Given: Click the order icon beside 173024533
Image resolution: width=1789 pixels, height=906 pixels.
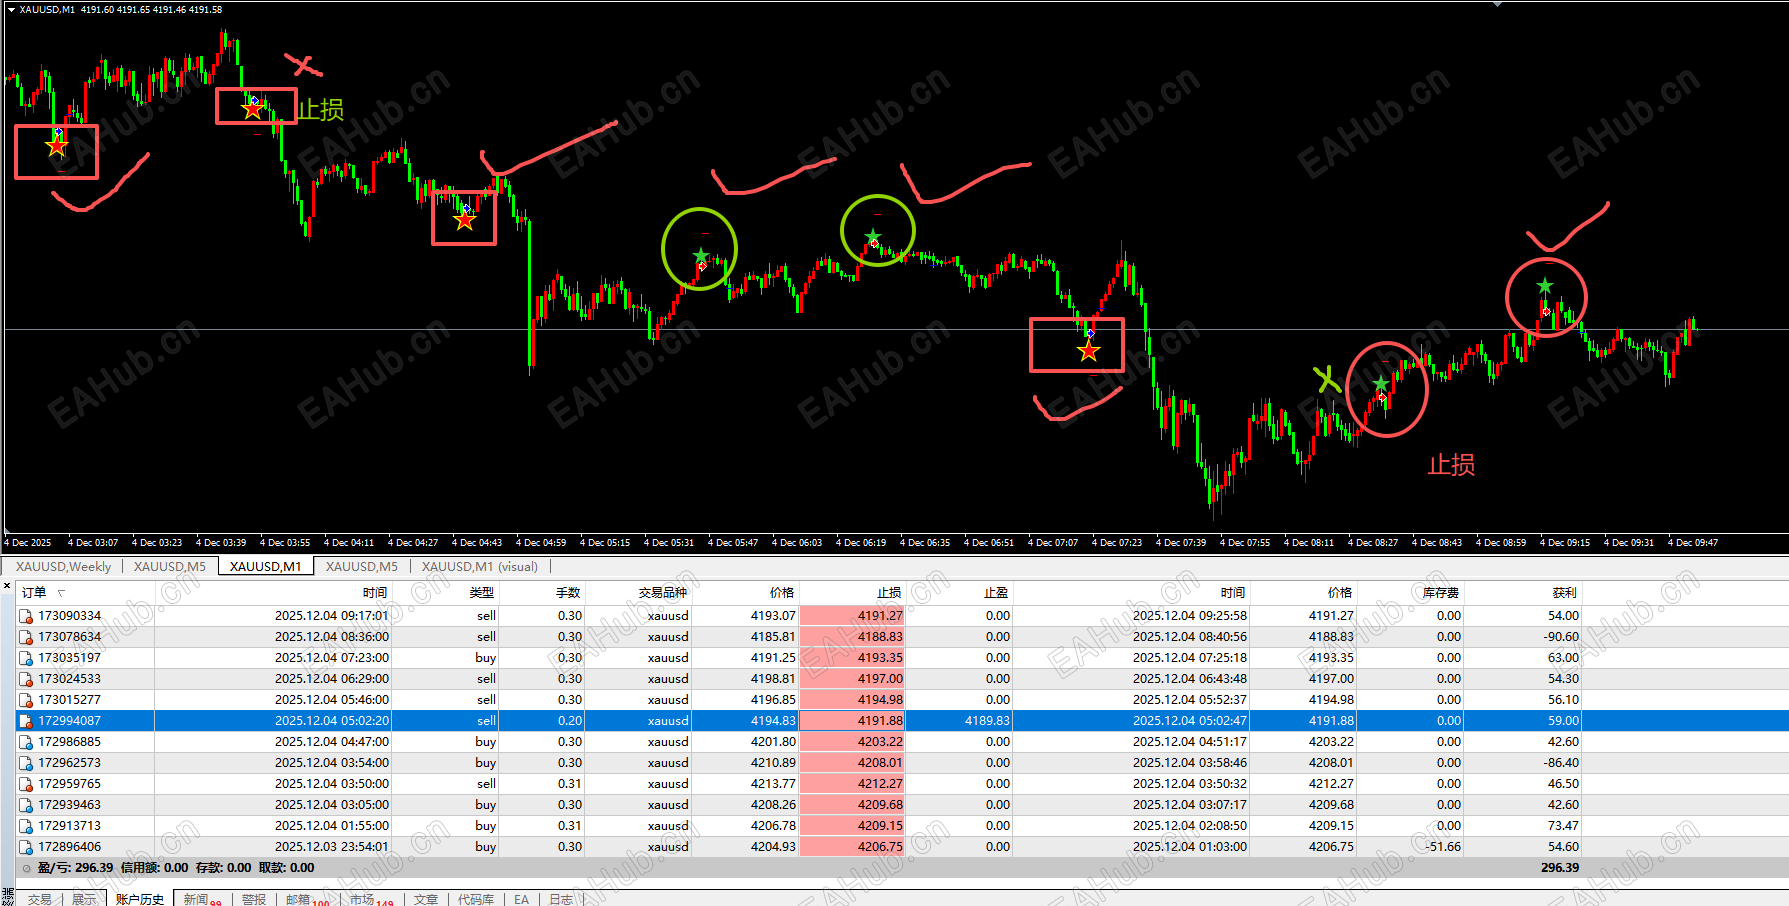Looking at the screenshot, I should [27, 679].
